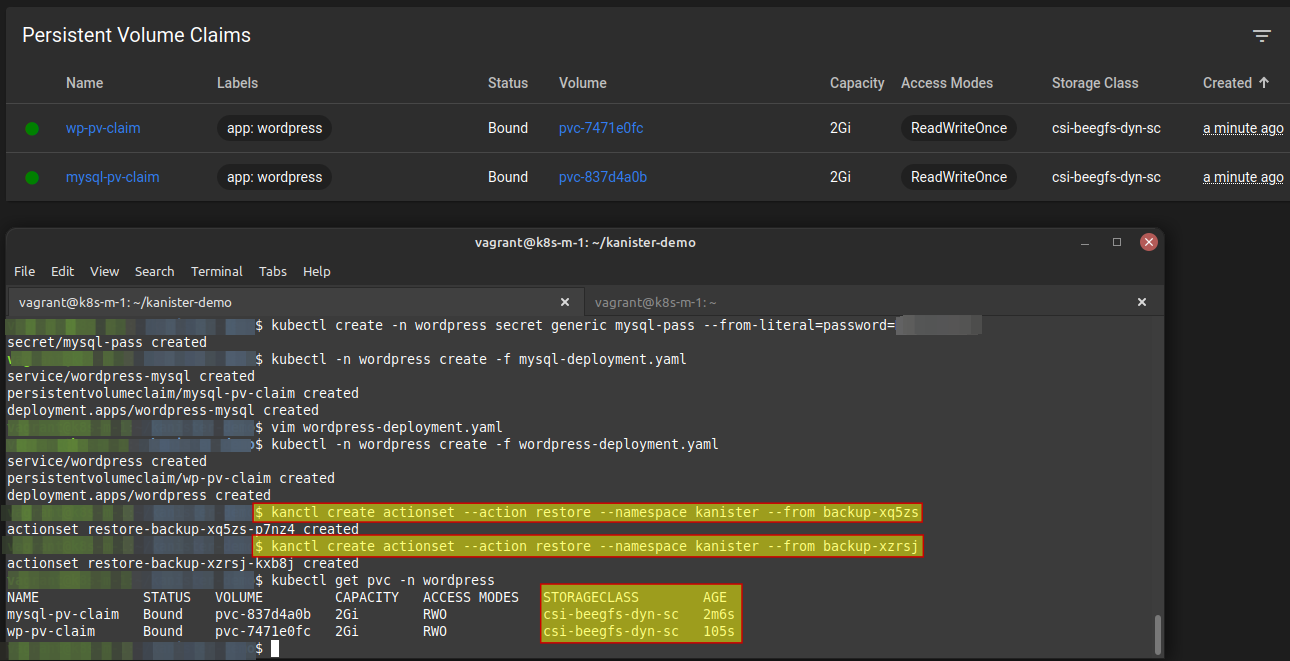Viewport: 1290px width, 661px height.
Task: Click the Persistent Volume Claims heading
Action: [x=137, y=35]
